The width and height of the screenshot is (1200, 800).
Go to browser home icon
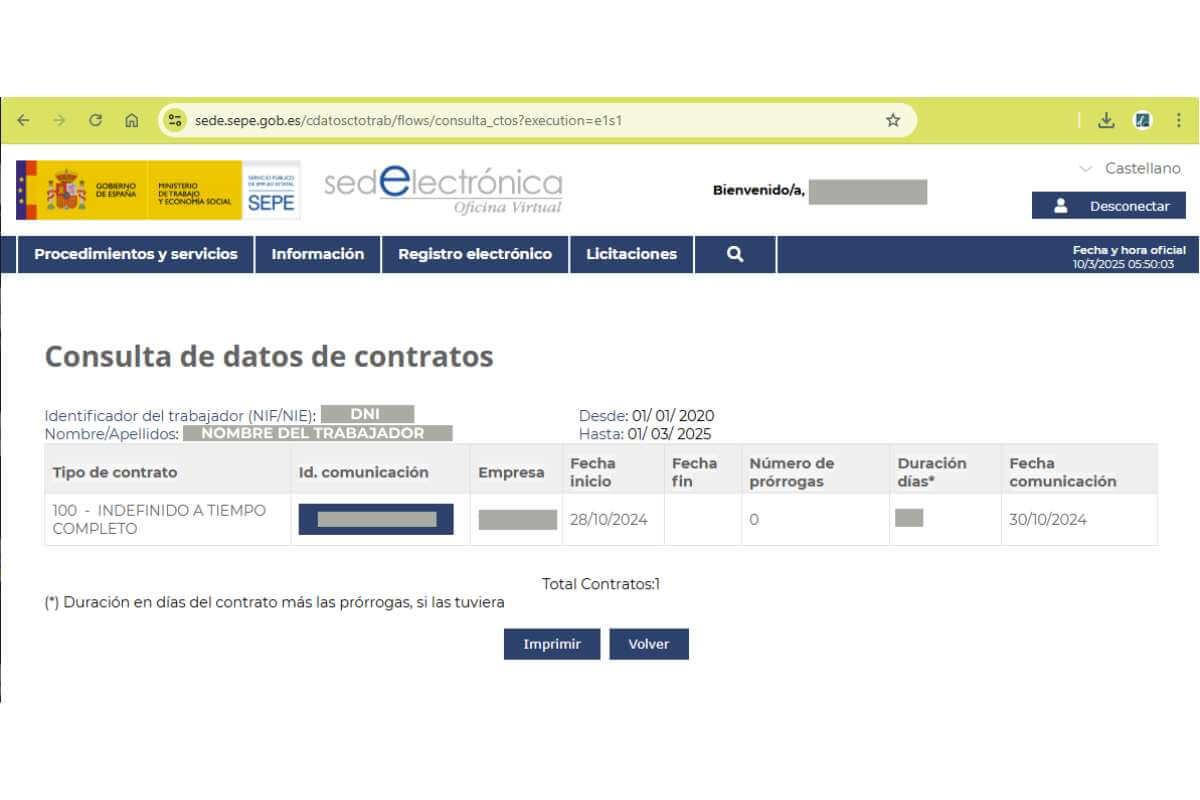pos(132,120)
